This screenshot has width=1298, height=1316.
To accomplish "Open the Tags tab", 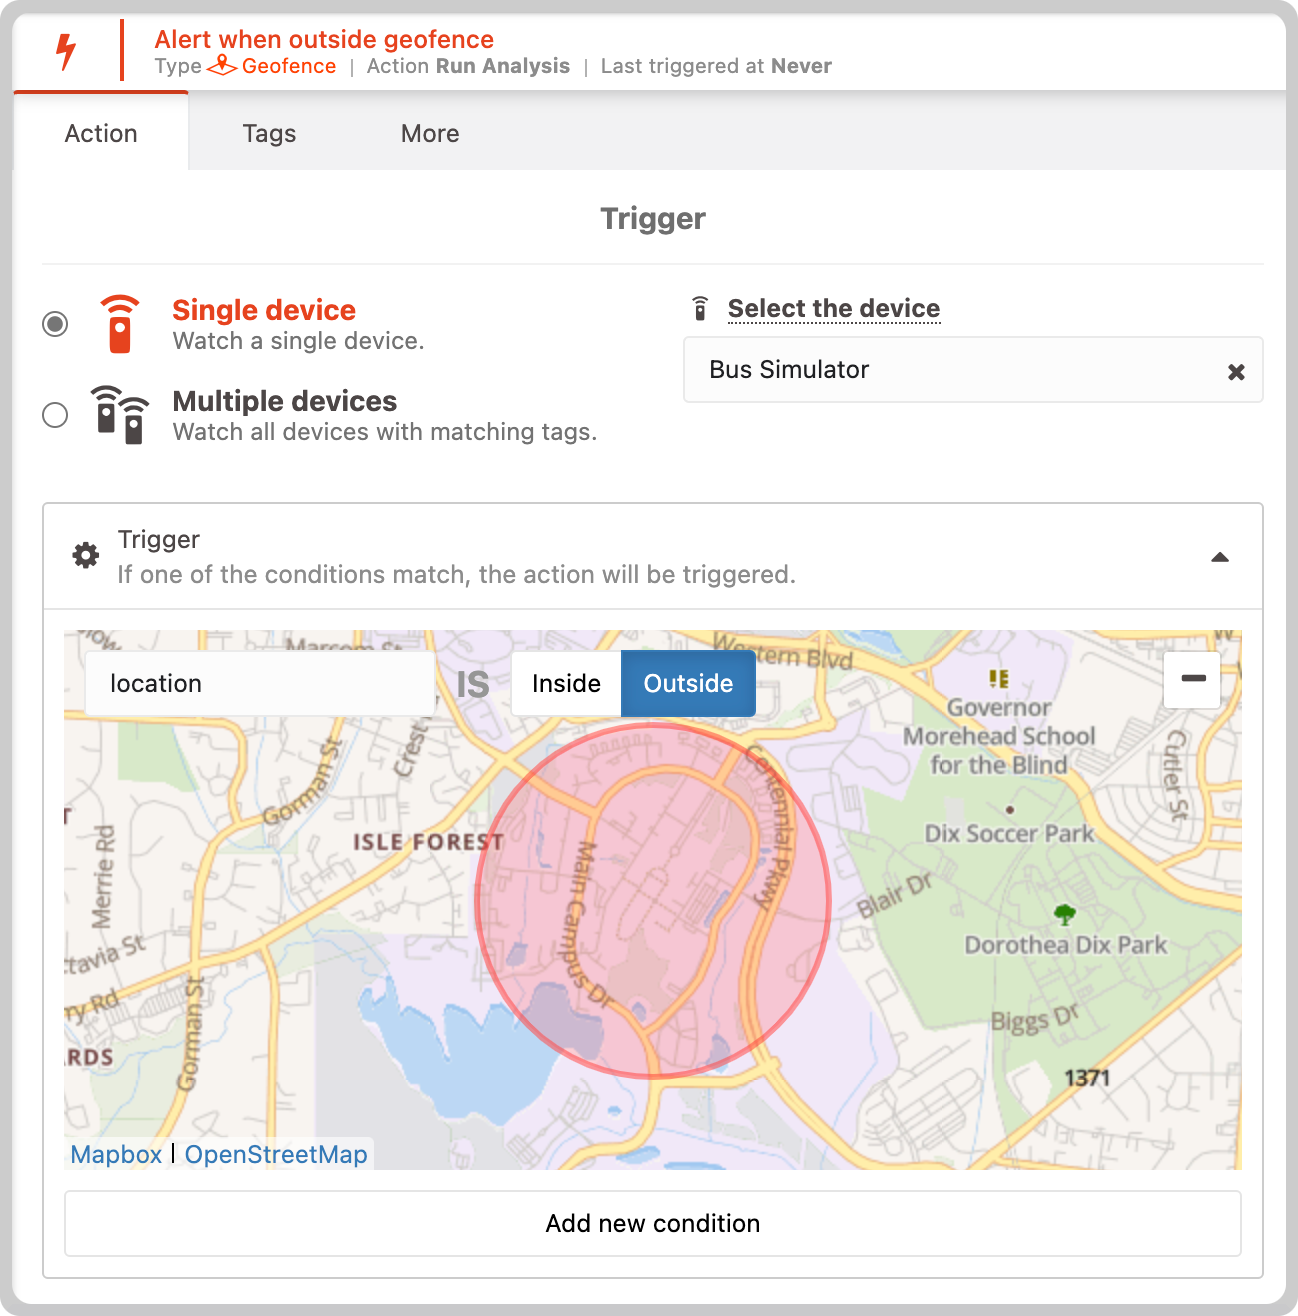I will [x=269, y=134].
